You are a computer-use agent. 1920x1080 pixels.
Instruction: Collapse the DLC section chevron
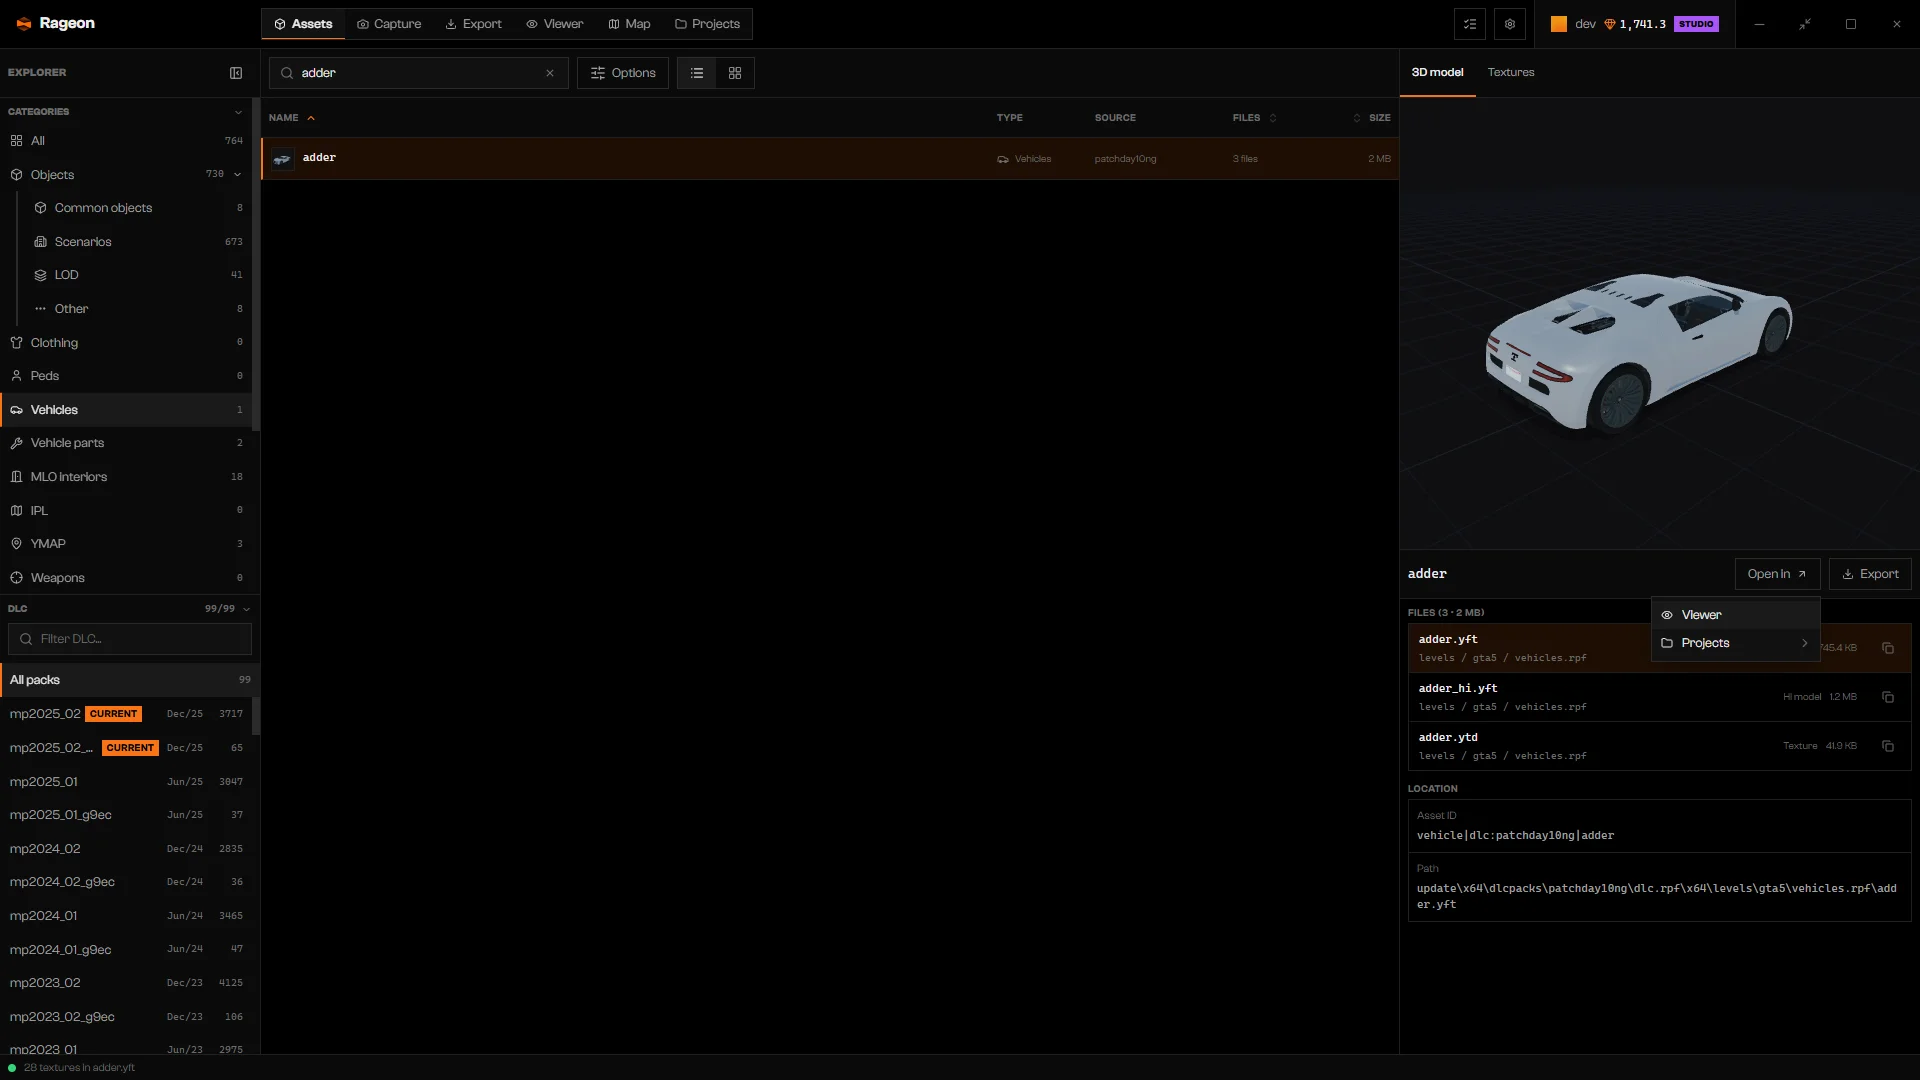(246, 609)
